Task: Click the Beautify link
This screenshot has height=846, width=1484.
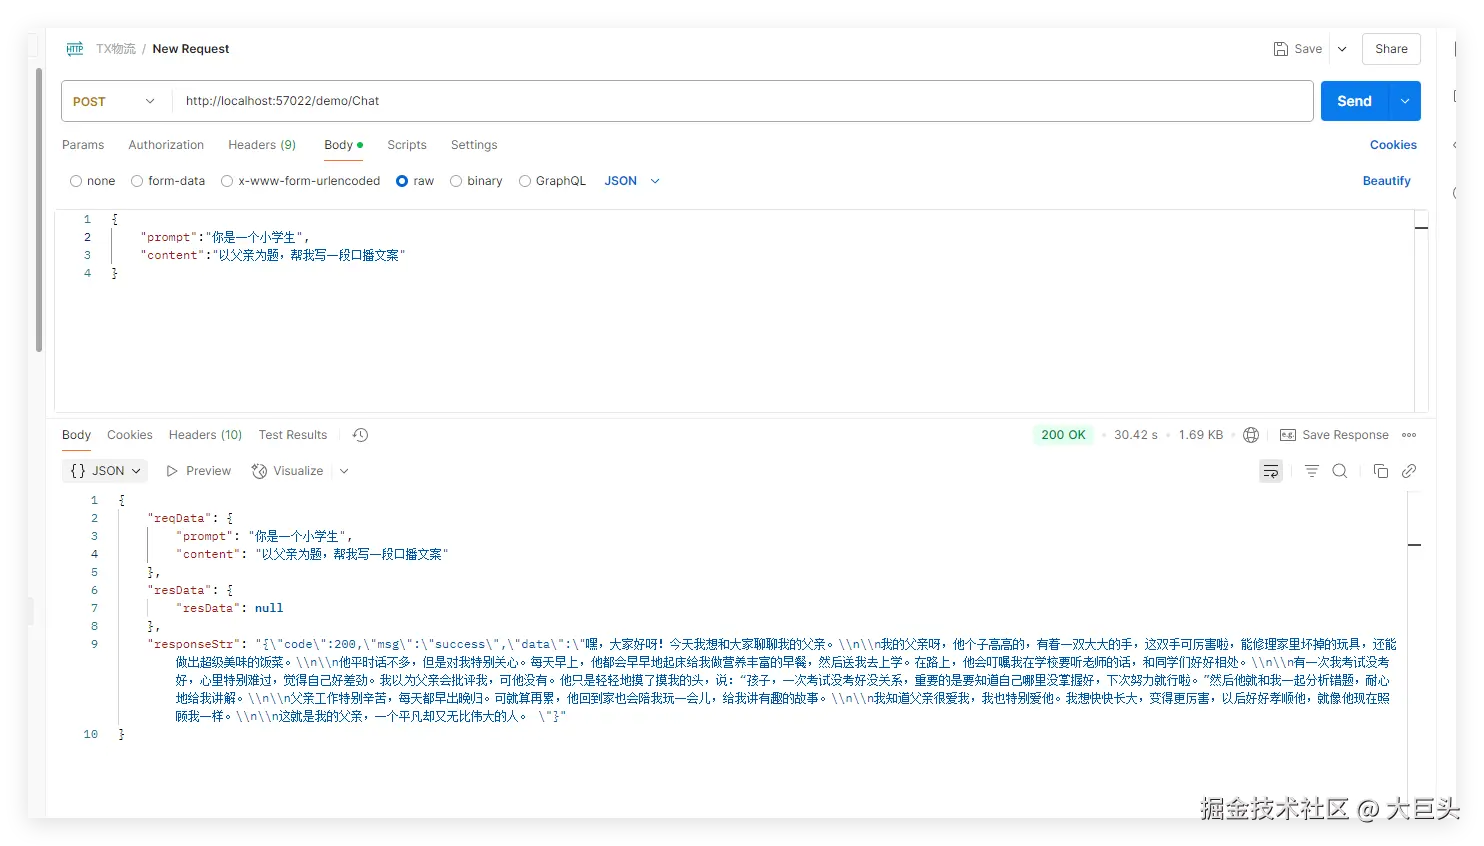Action: 1386,180
